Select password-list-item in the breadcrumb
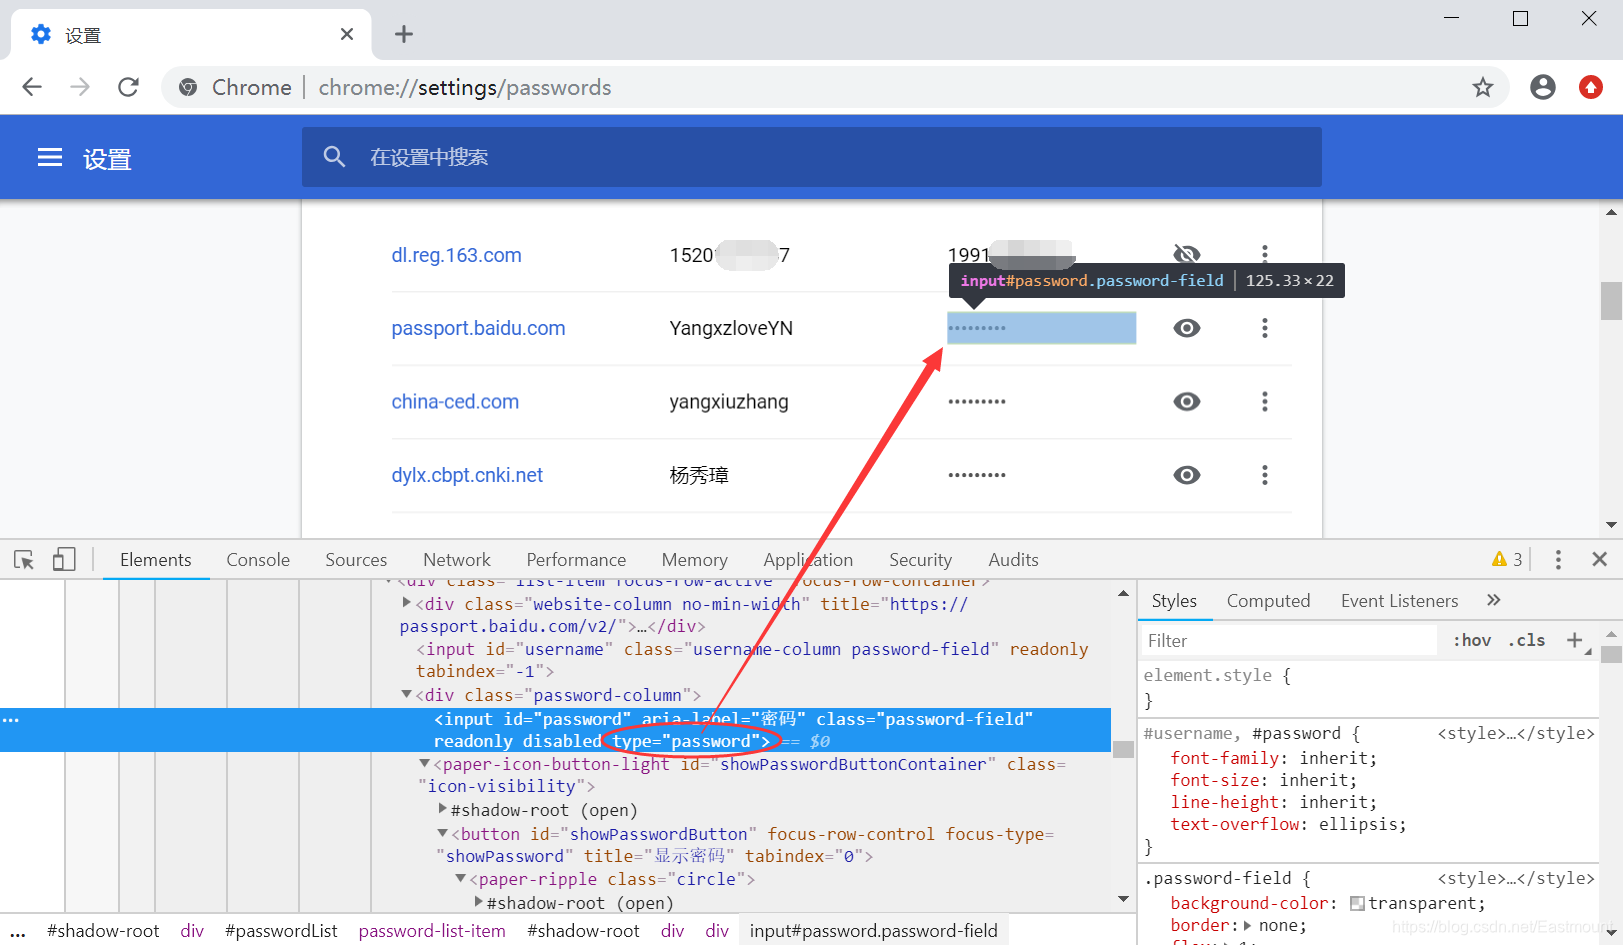1623x945 pixels. point(432,931)
